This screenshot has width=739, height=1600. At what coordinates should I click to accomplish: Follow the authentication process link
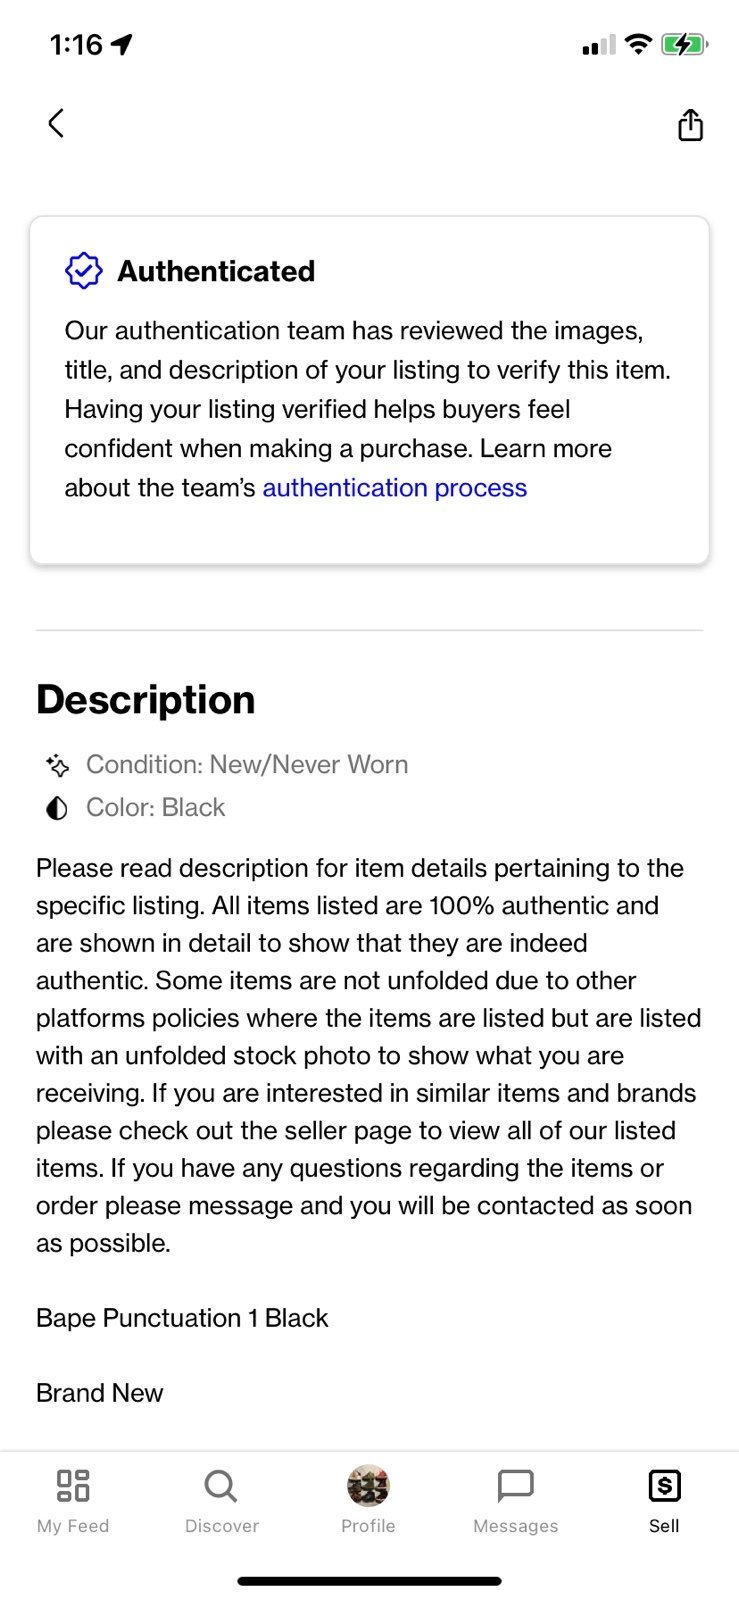(x=394, y=488)
